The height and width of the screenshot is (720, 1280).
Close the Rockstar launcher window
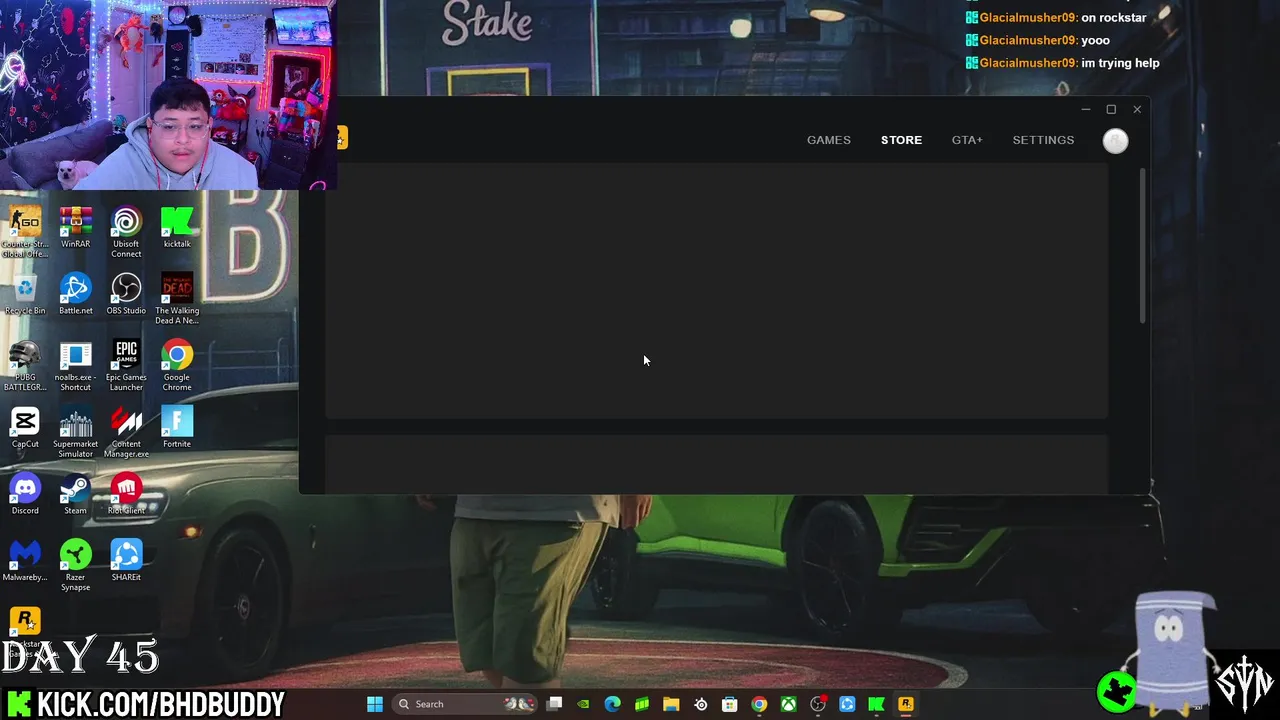(1137, 109)
